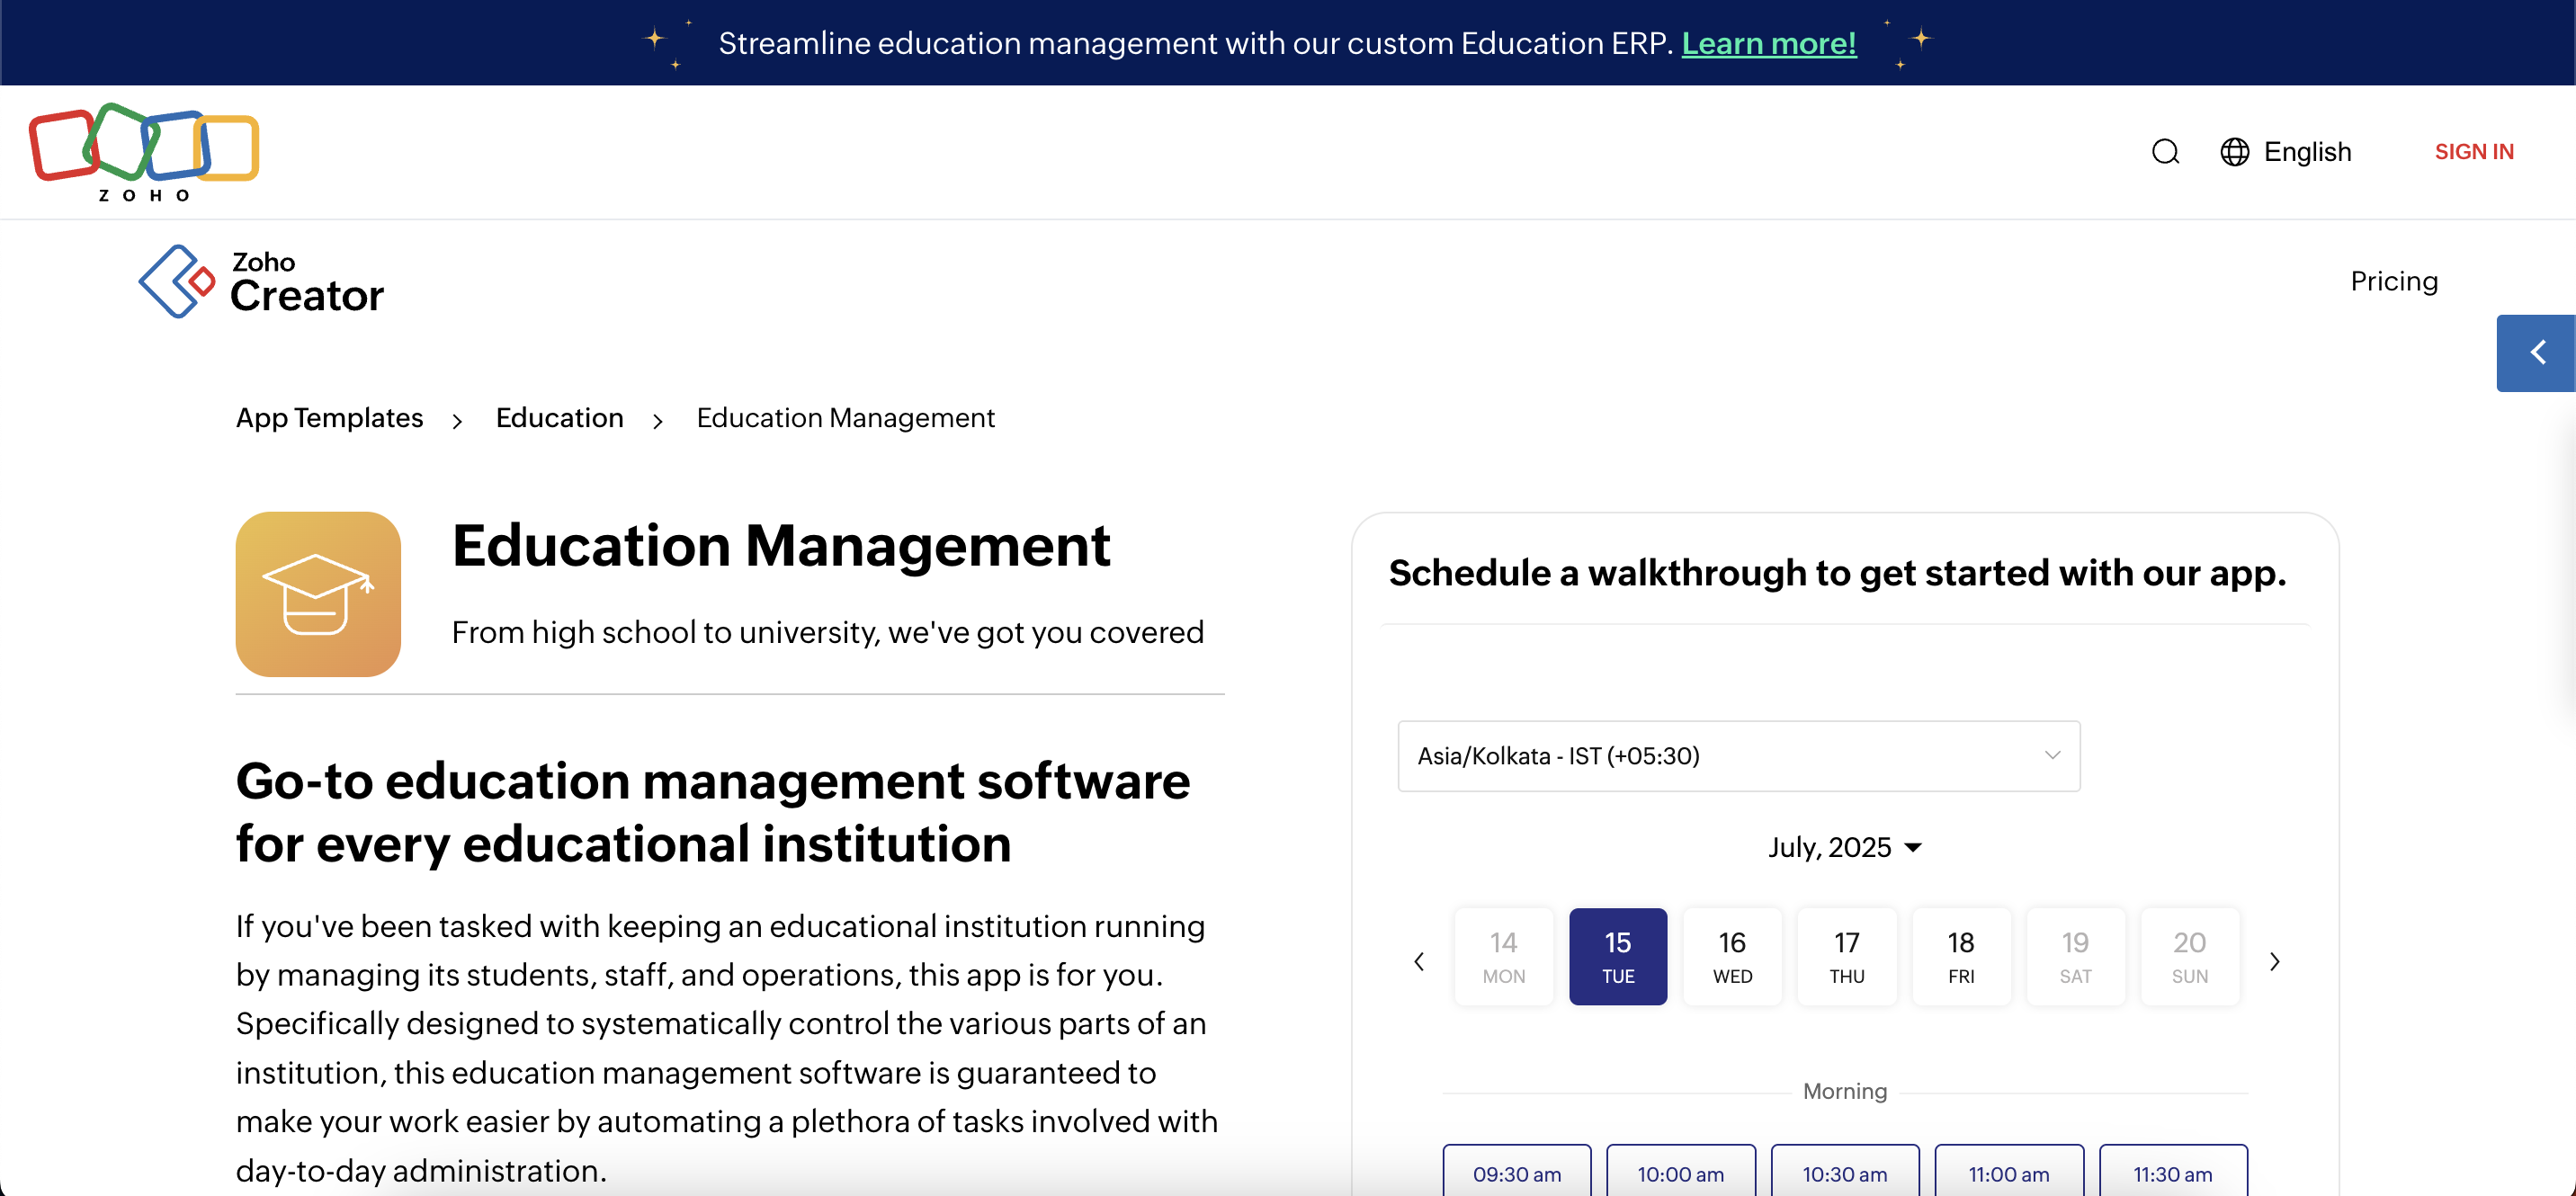
Task: Open the Asia/Kolkata timezone dropdown
Action: (x=1738, y=756)
